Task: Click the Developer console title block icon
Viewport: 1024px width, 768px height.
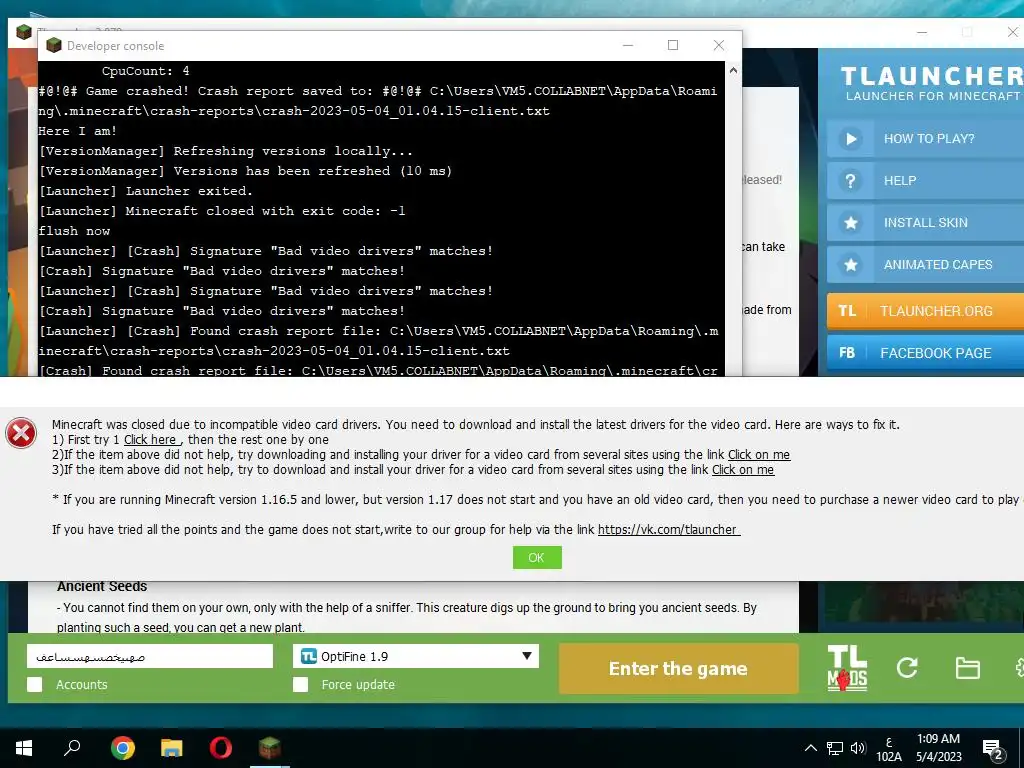Action: click(54, 45)
